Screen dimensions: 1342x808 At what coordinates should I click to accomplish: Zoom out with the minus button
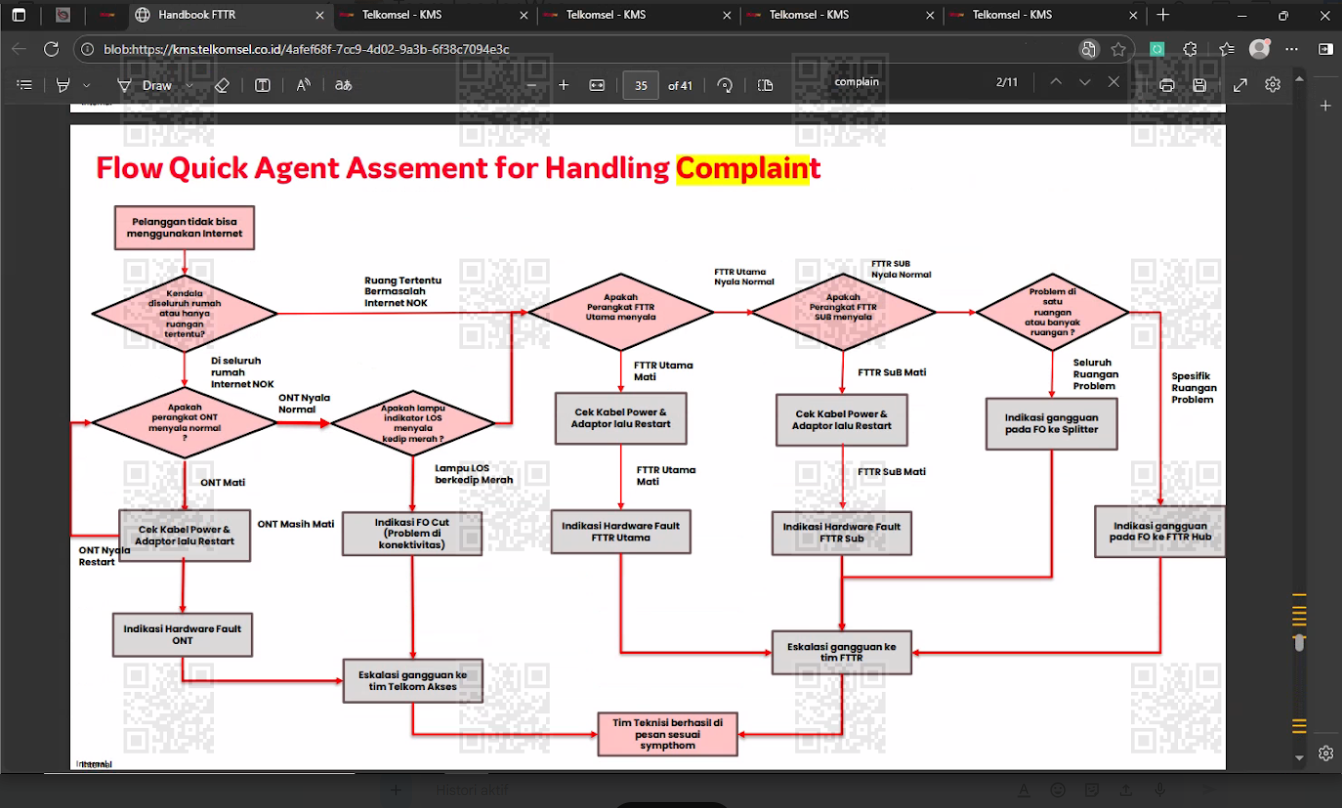point(532,85)
